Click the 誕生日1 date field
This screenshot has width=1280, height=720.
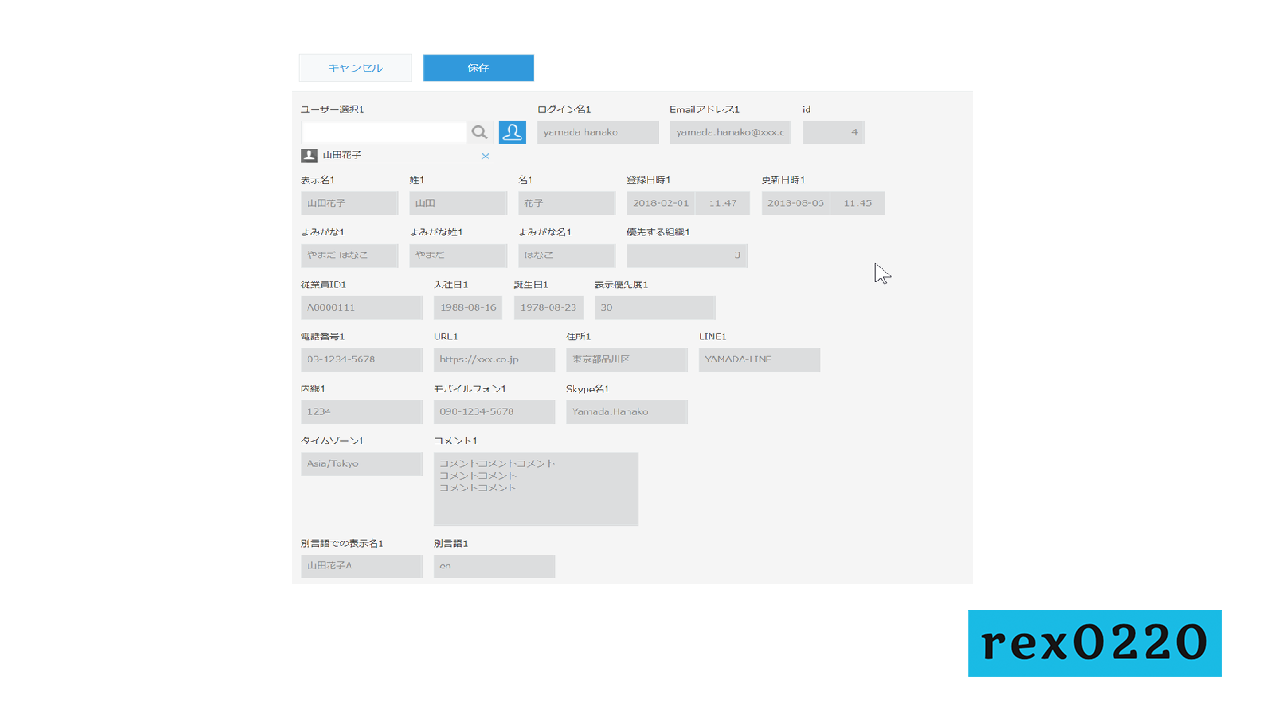point(549,308)
